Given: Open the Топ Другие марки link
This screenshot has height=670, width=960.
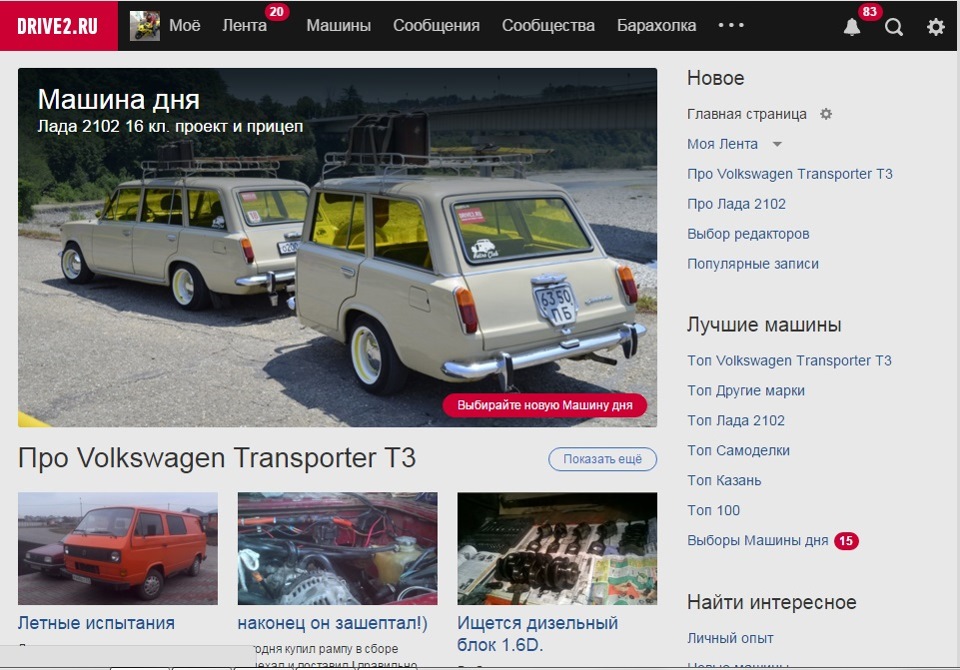Looking at the screenshot, I should [x=746, y=391].
